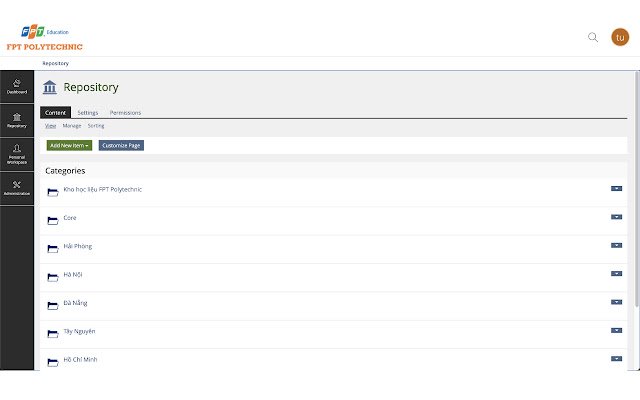Click the Categories section heading
Viewport: 640px width, 400px height.
point(65,171)
